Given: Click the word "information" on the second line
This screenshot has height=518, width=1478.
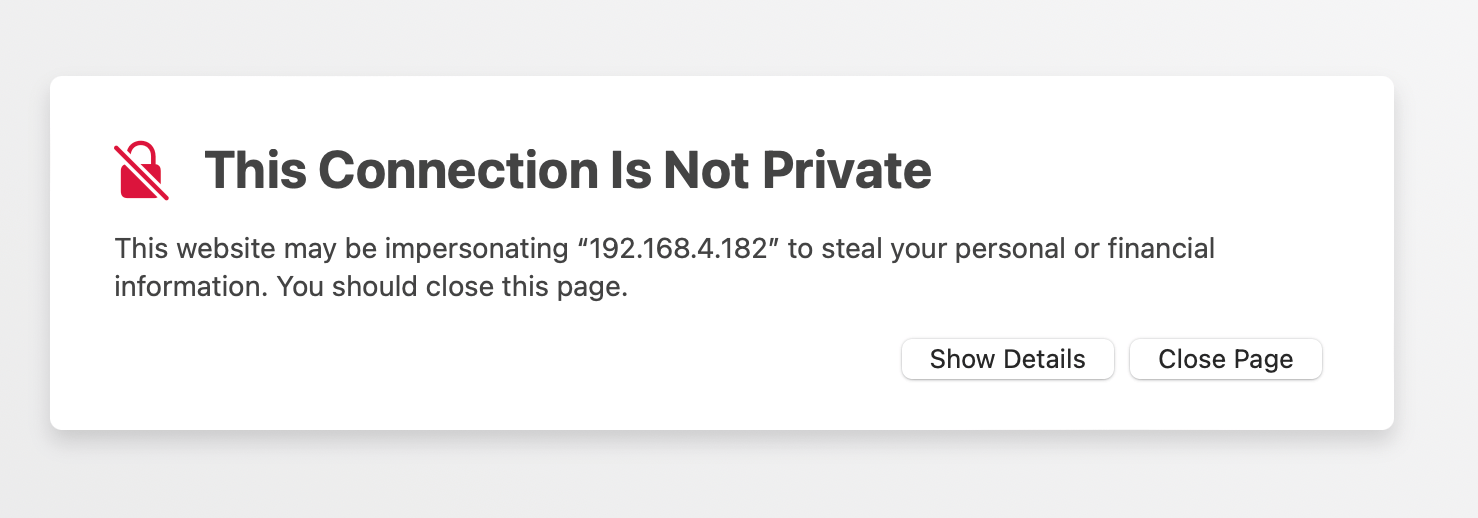Looking at the screenshot, I should click(191, 287).
